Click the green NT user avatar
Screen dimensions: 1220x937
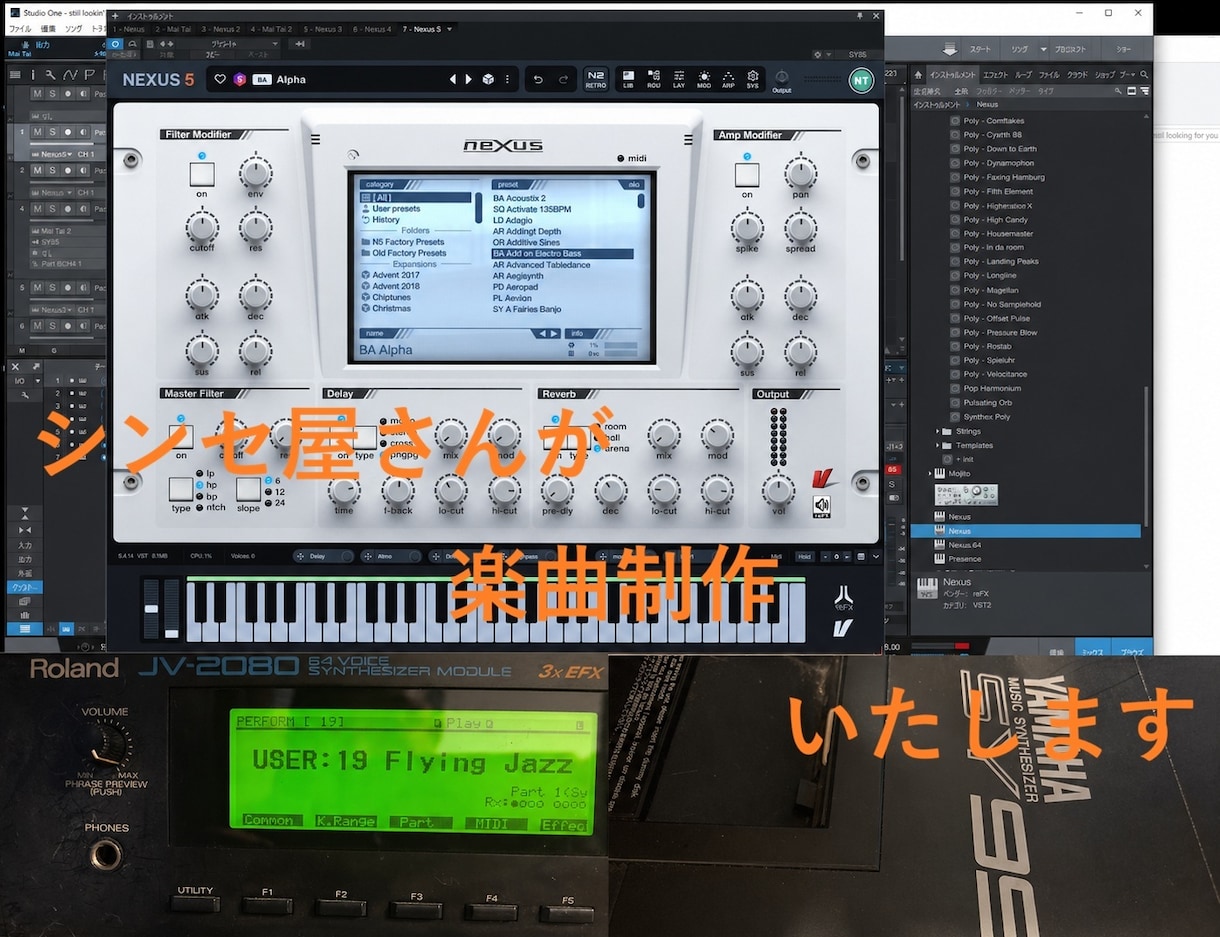pyautogui.click(x=860, y=80)
